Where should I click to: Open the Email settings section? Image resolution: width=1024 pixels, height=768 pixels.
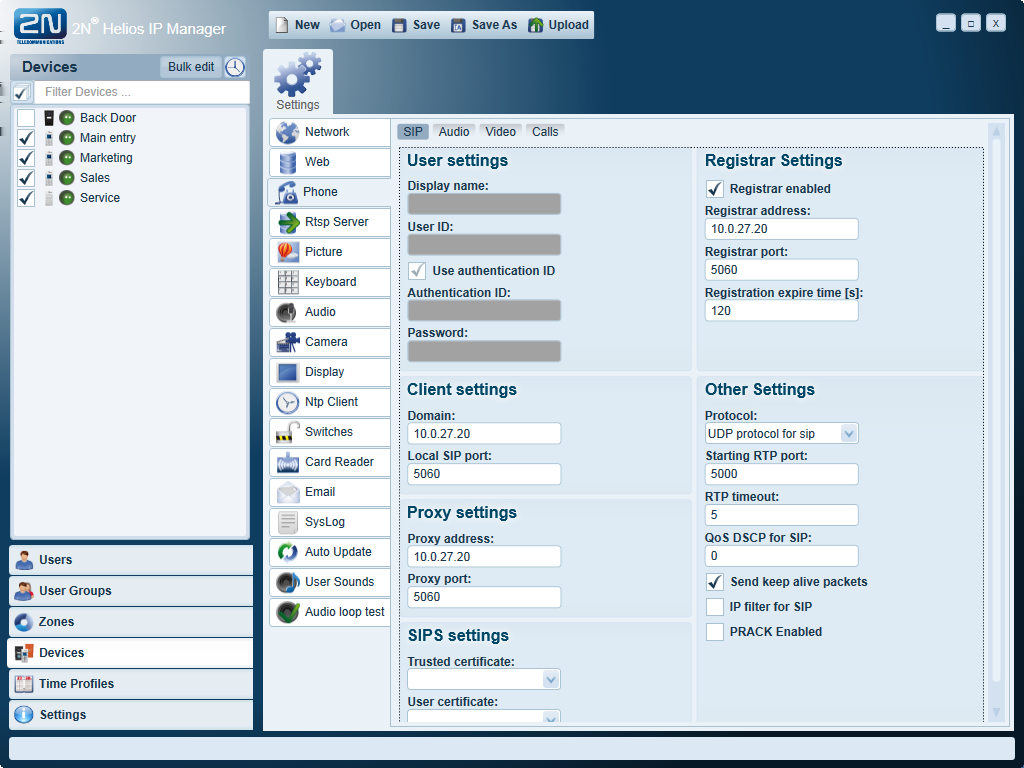(x=330, y=492)
